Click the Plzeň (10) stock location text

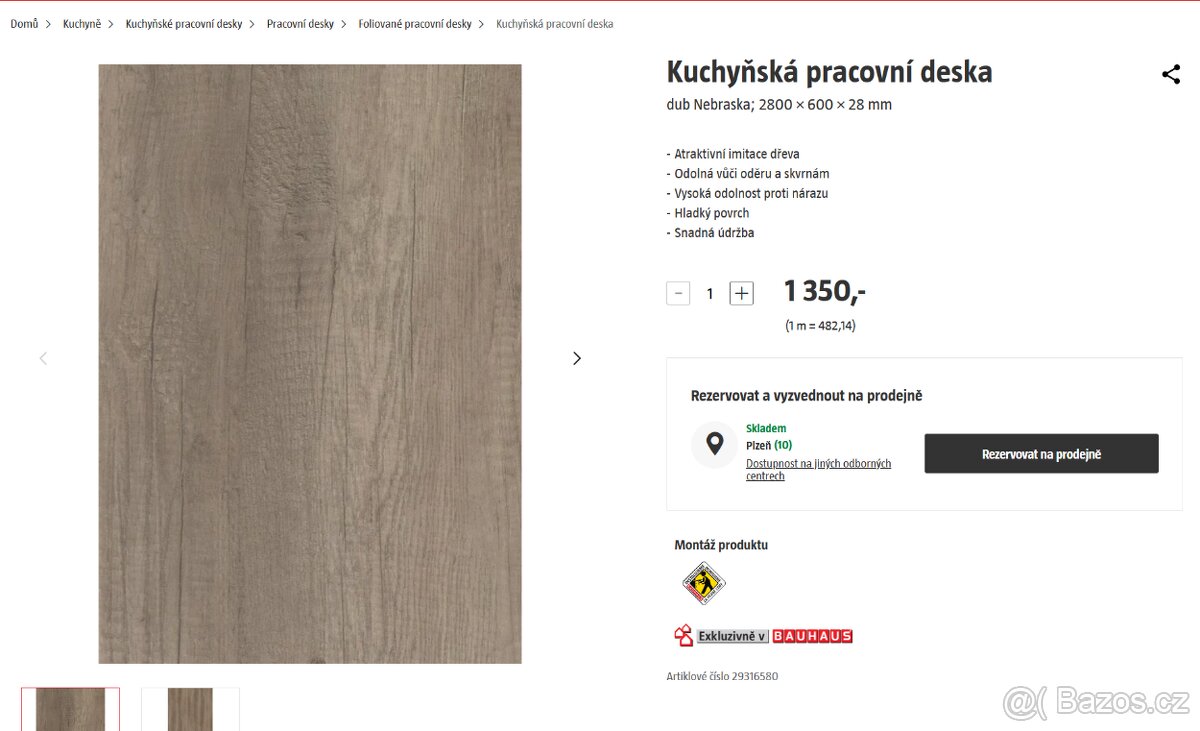coord(769,445)
